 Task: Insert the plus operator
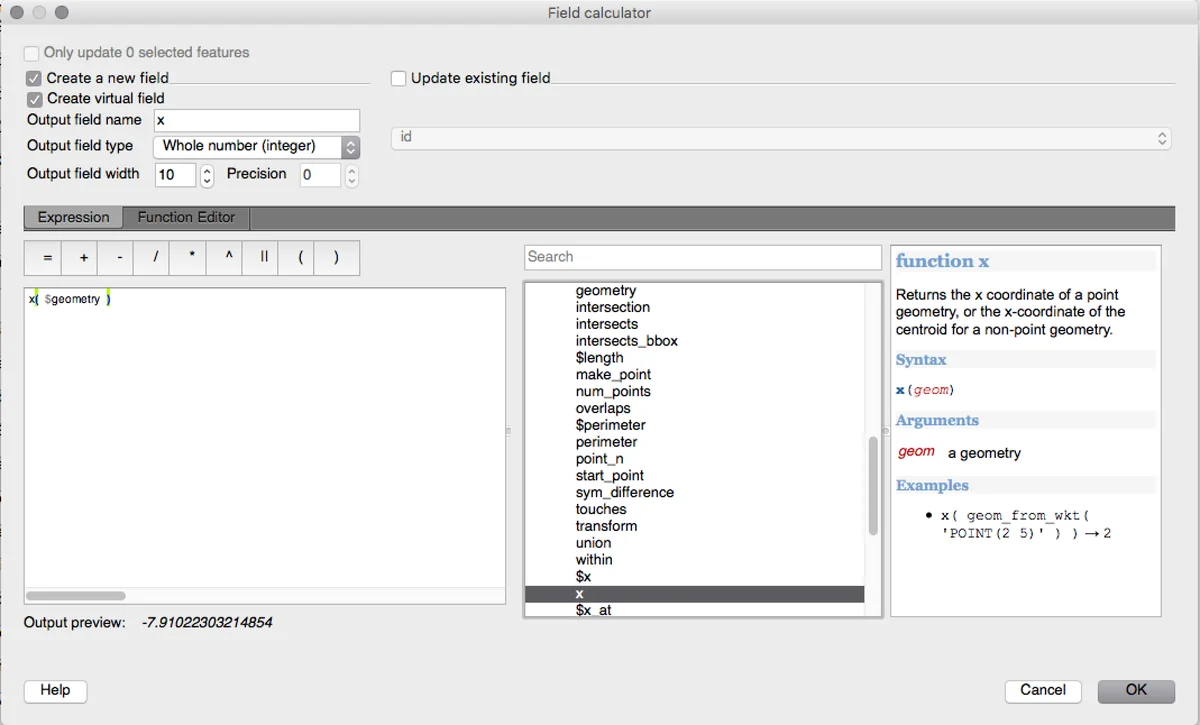click(83, 258)
